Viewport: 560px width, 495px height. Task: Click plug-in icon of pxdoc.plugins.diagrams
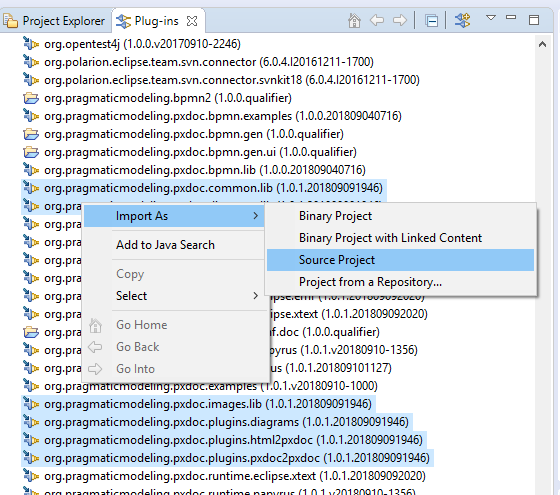(x=31, y=421)
